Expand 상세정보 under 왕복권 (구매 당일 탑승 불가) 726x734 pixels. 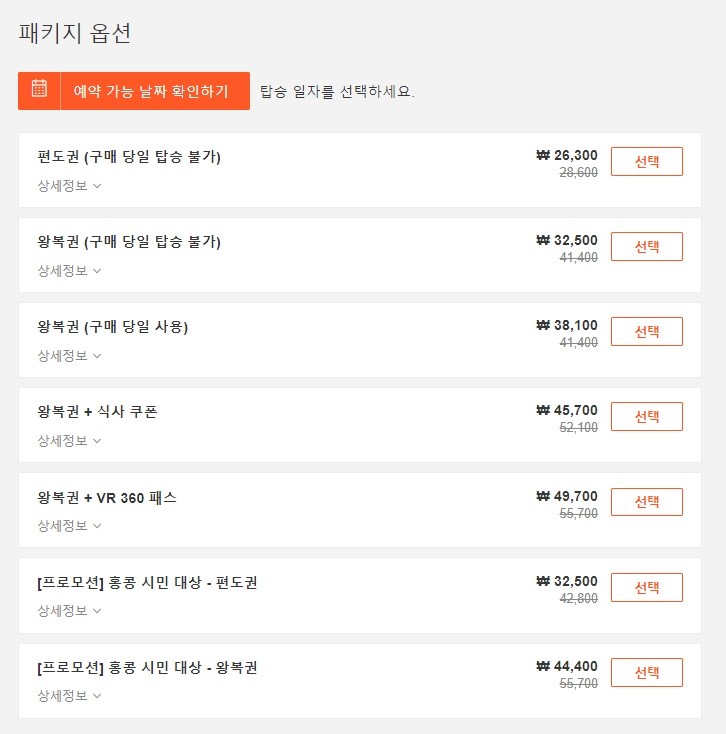tap(69, 271)
